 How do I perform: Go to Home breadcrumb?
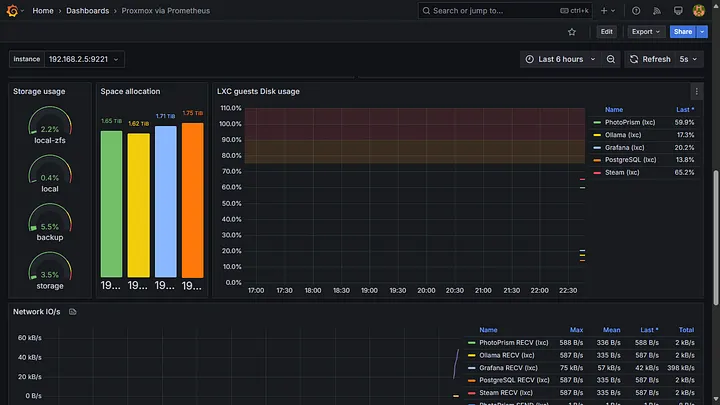[x=43, y=11]
